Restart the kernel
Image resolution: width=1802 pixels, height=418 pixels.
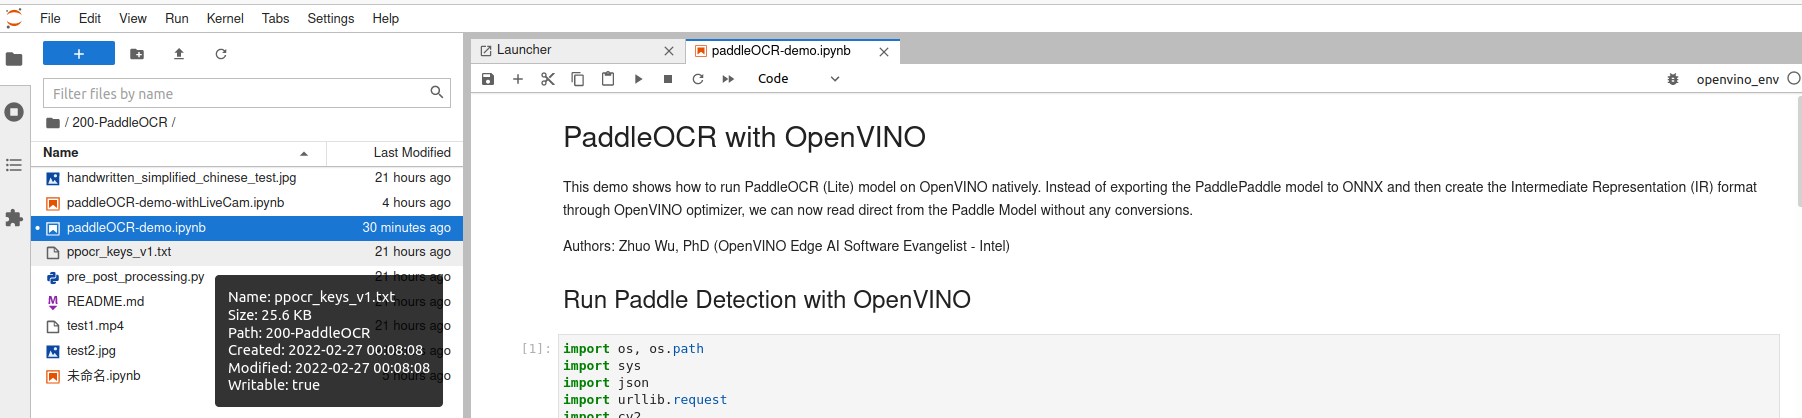[698, 79]
